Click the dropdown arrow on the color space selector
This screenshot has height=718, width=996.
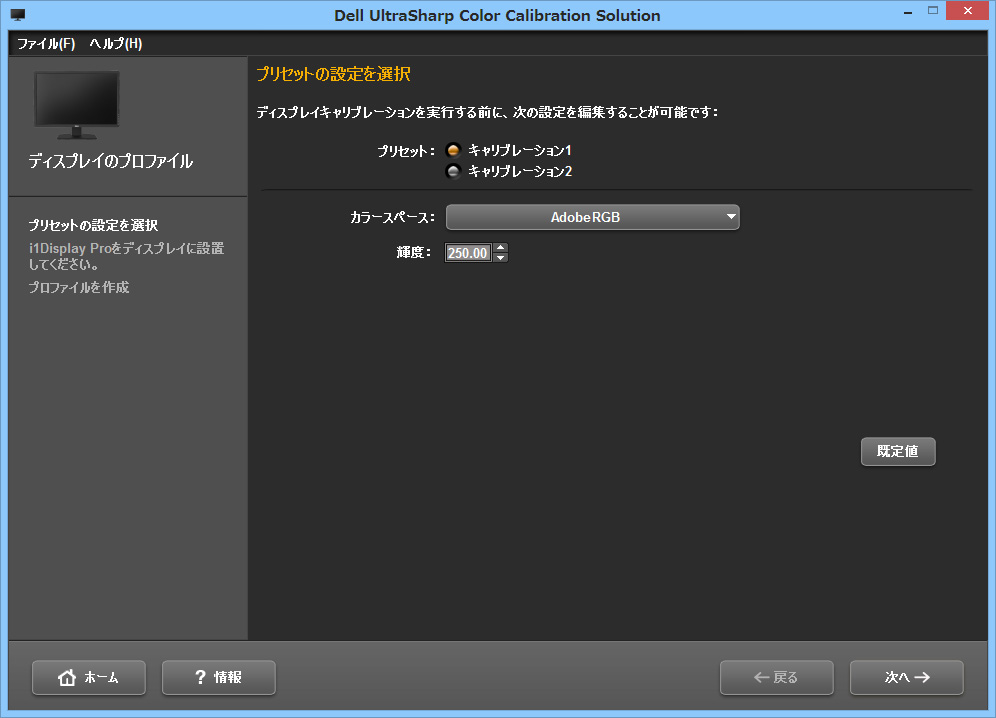tap(730, 216)
